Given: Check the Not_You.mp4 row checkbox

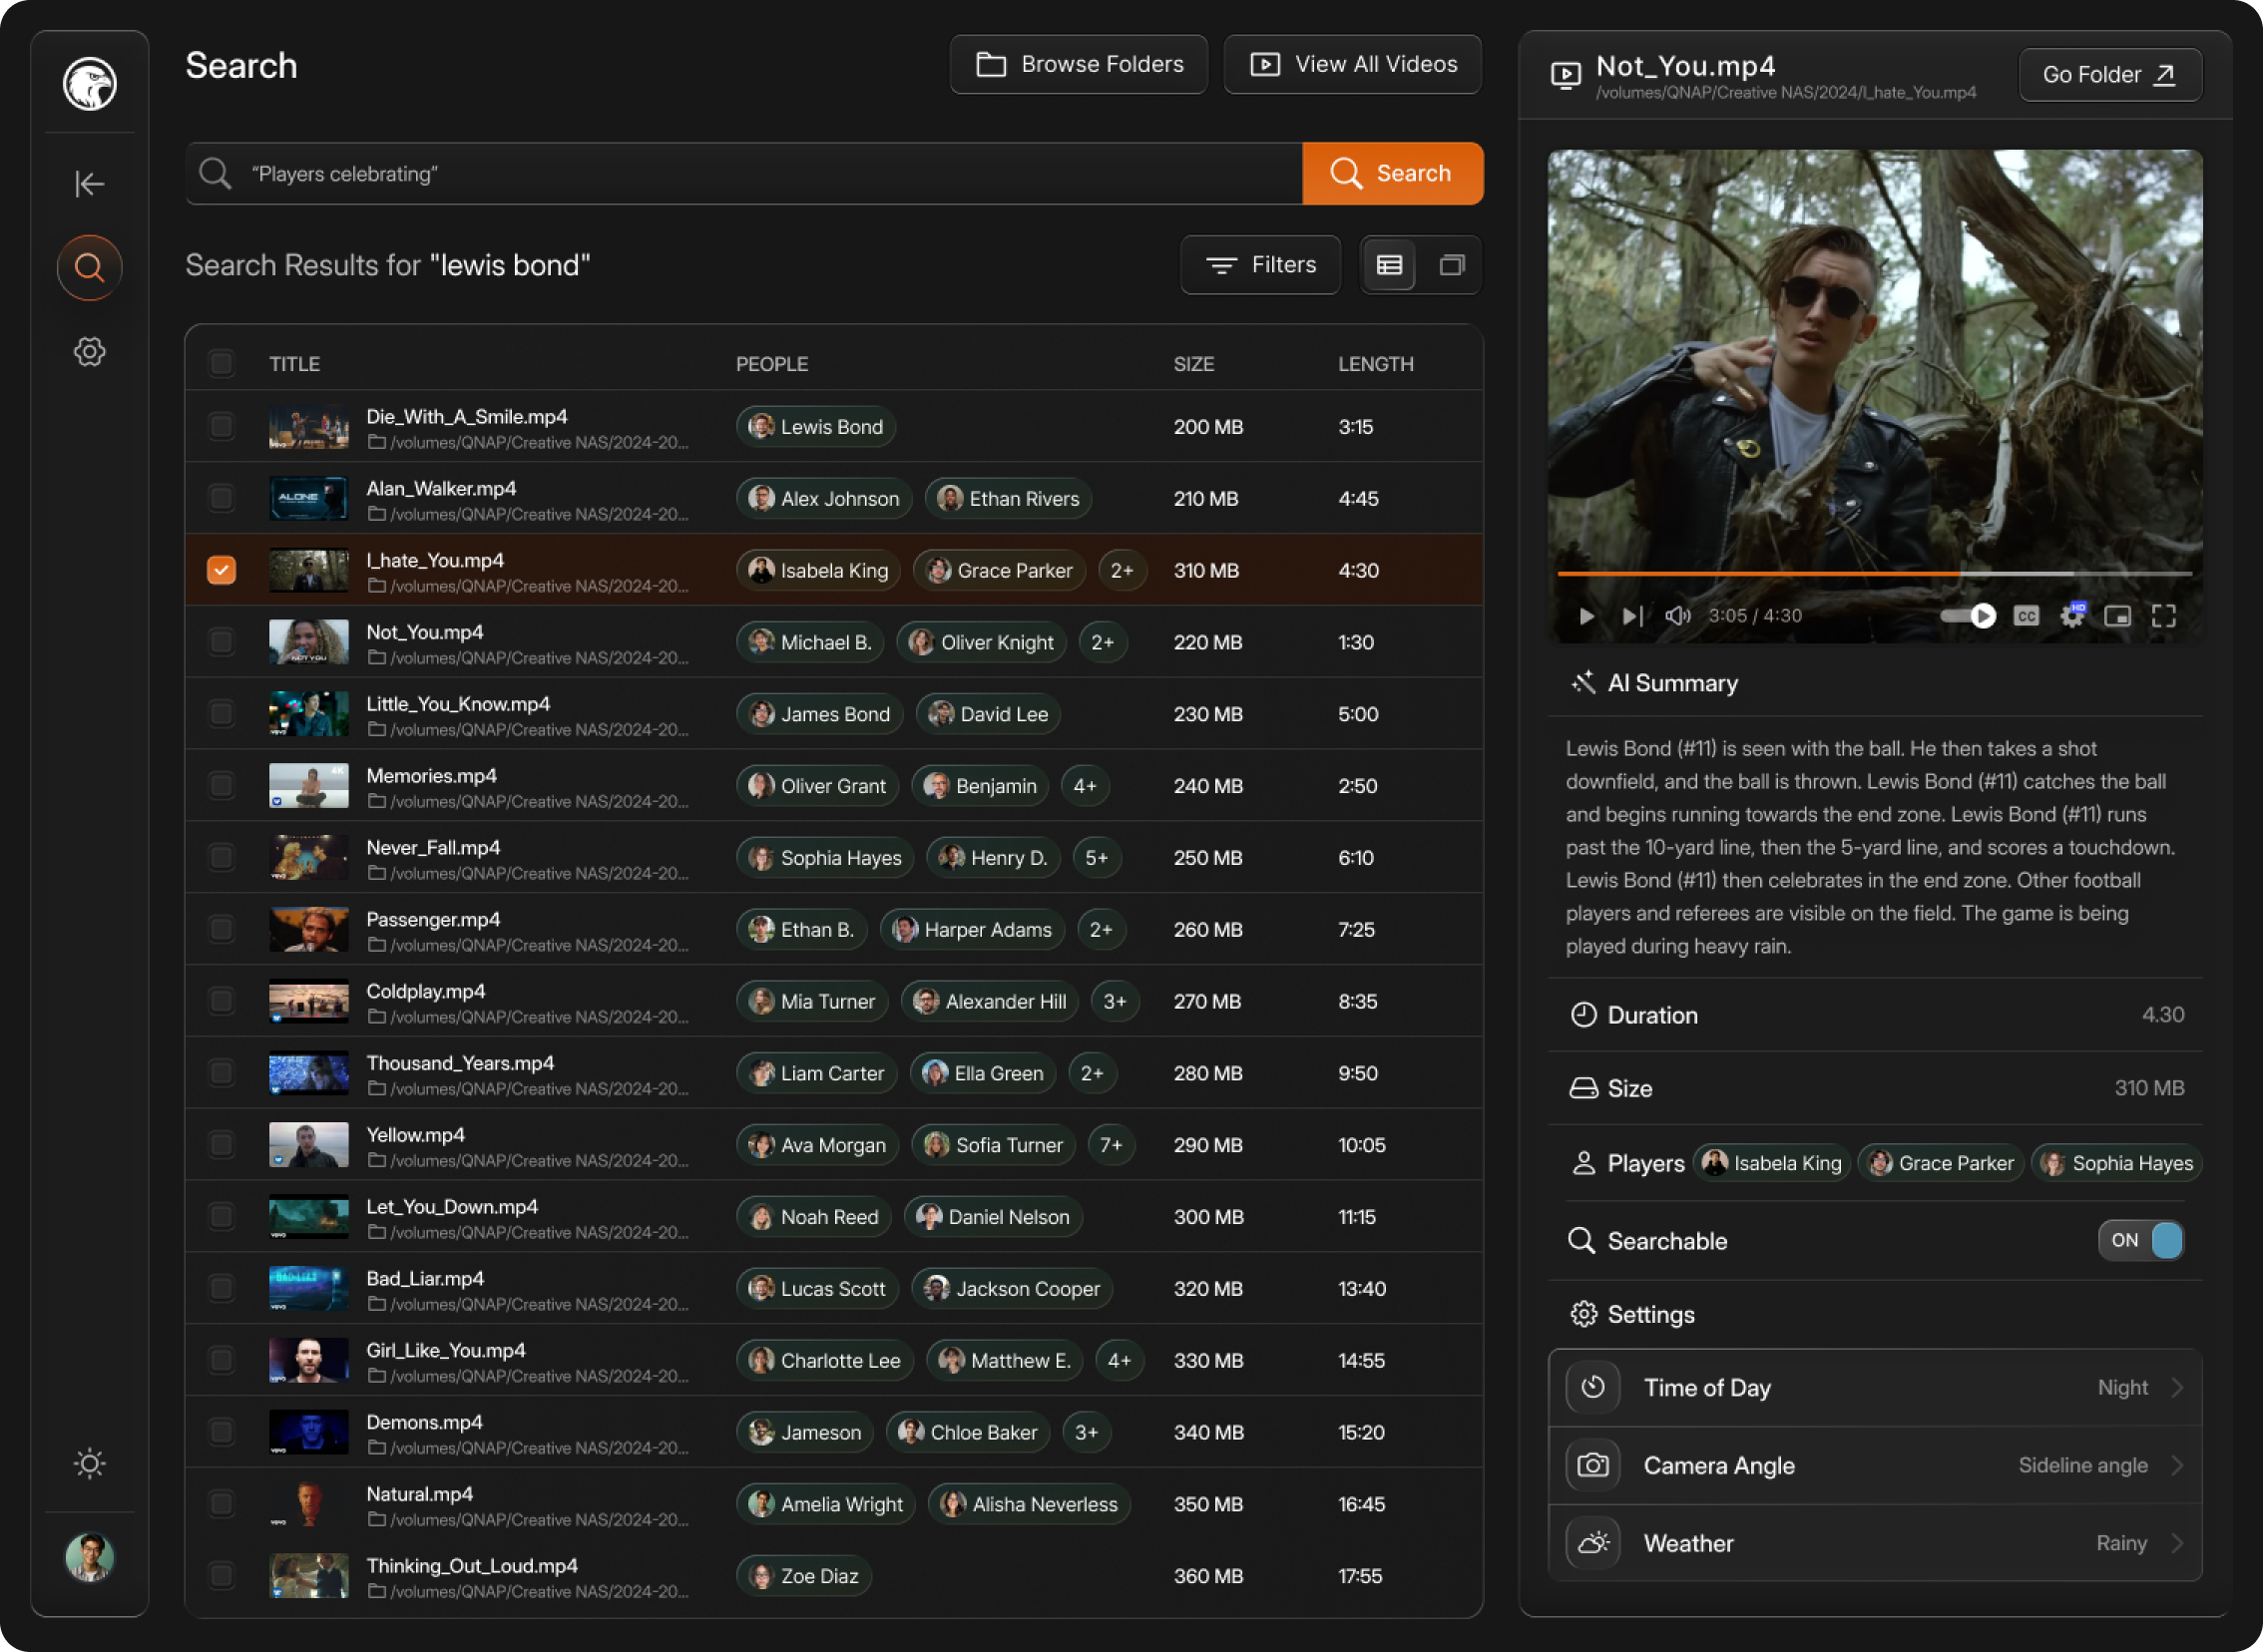Looking at the screenshot, I should pos(221,641).
